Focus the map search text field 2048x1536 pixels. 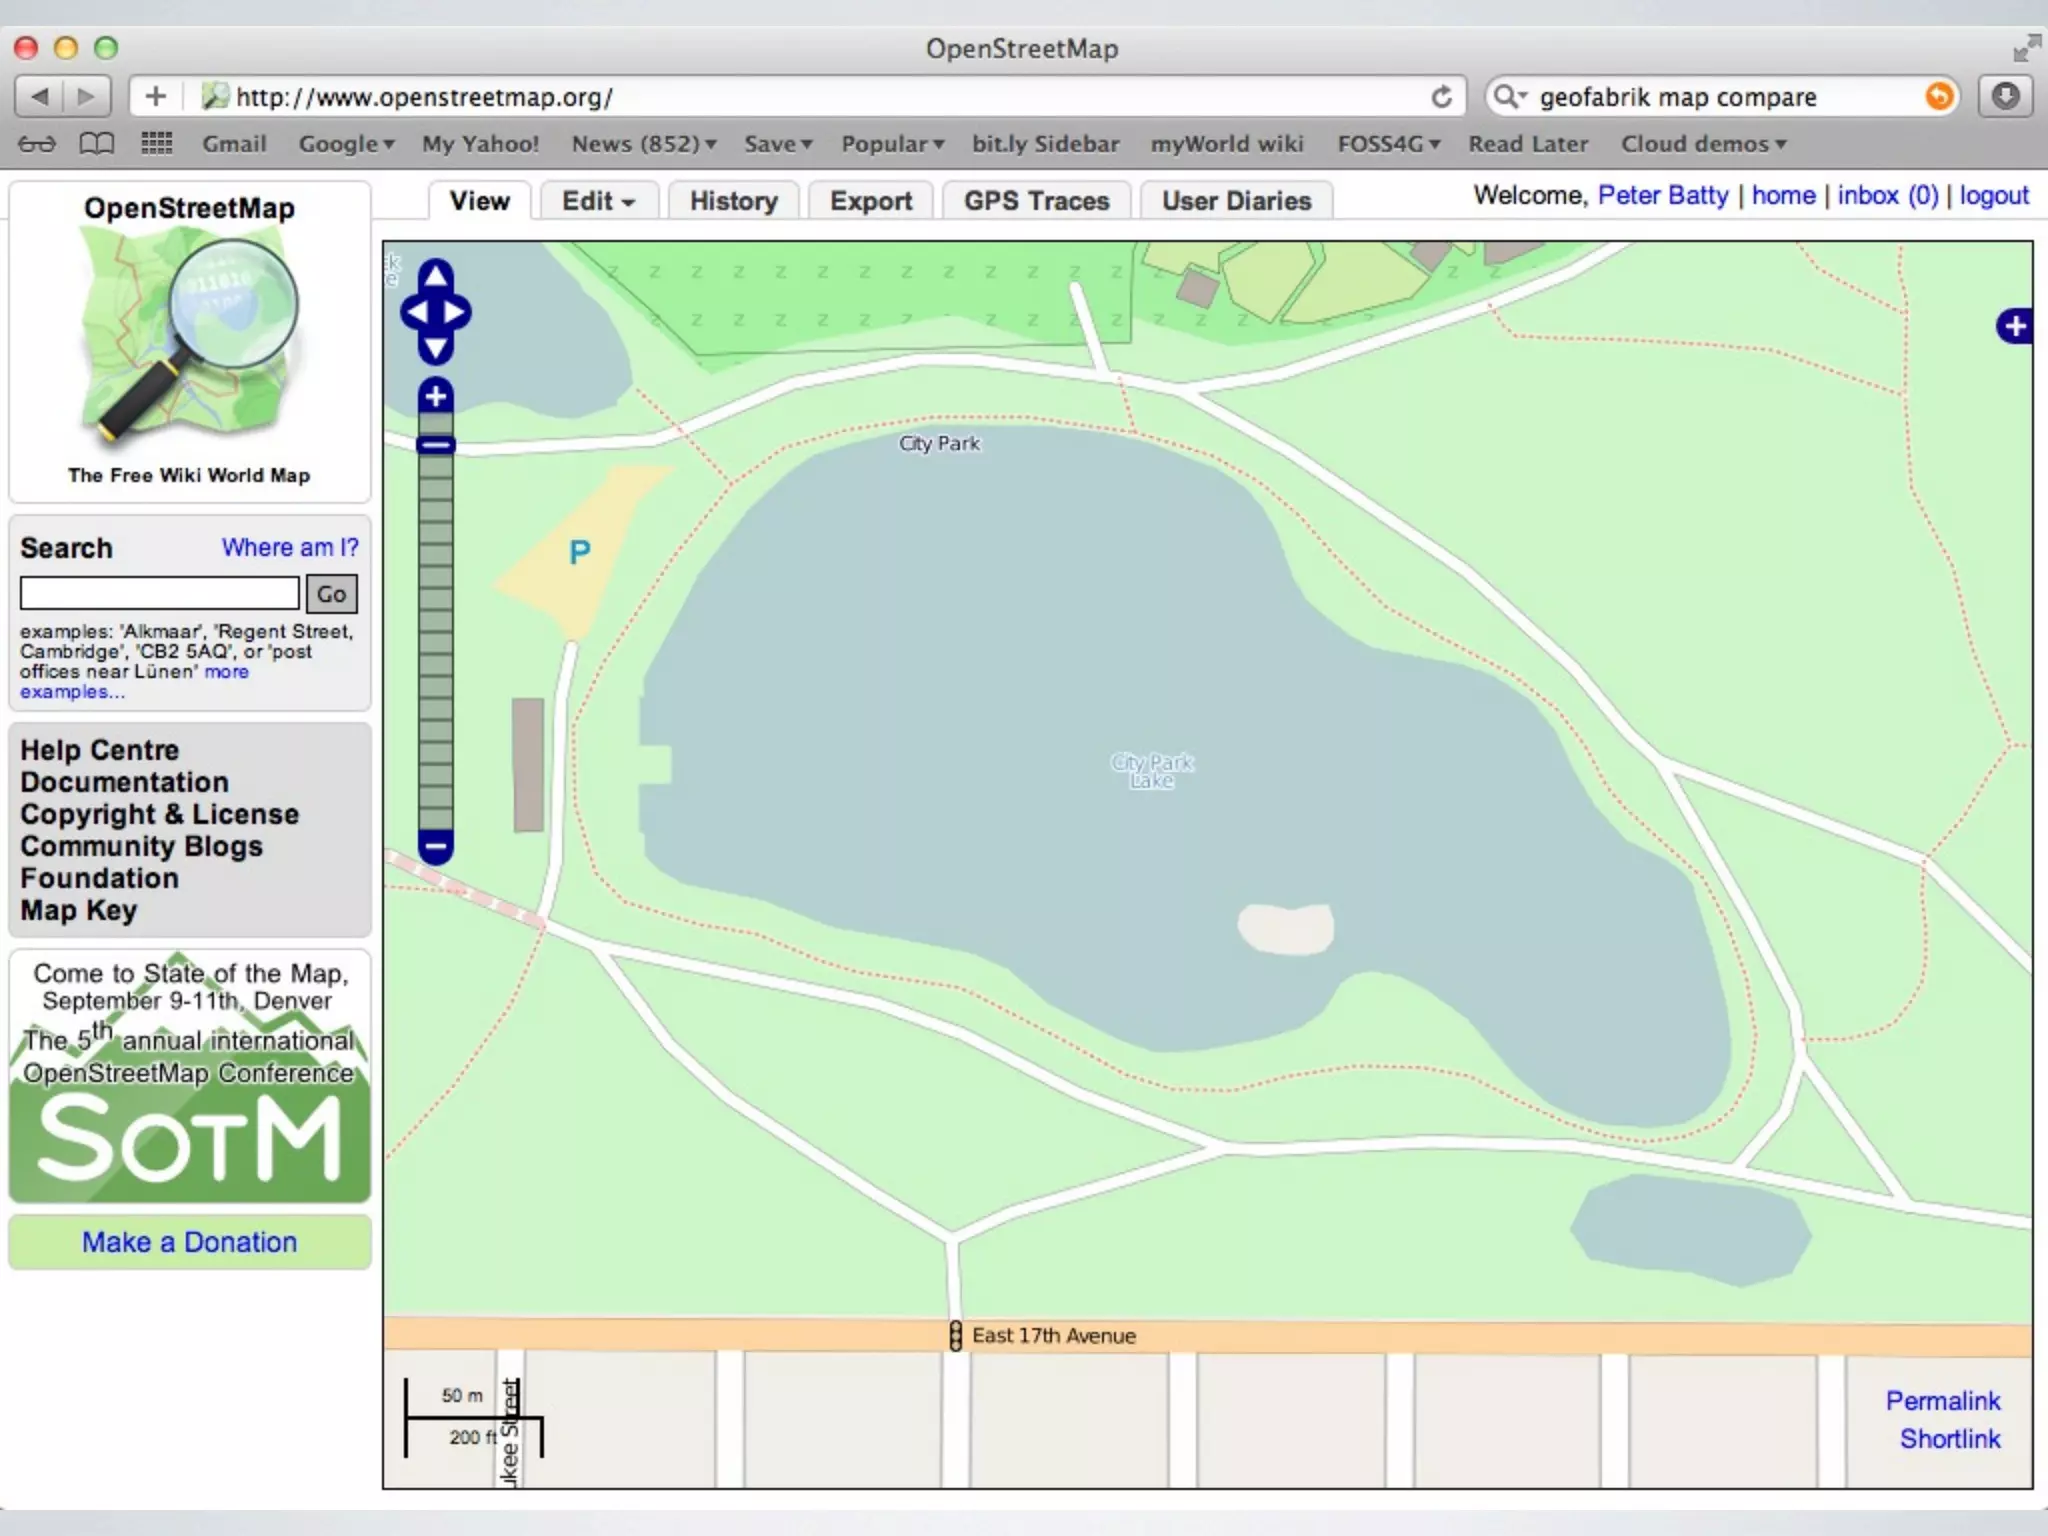click(x=160, y=594)
